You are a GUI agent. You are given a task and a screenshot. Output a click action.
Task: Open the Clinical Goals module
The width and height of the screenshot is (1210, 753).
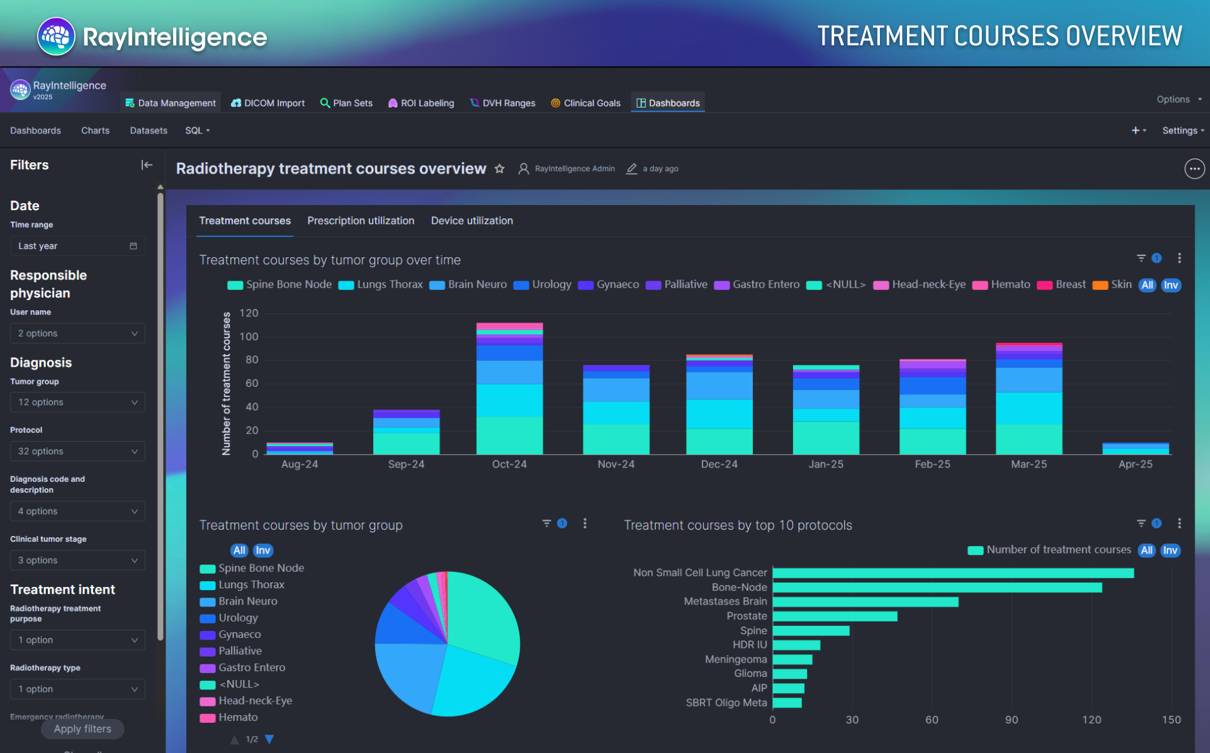point(585,103)
